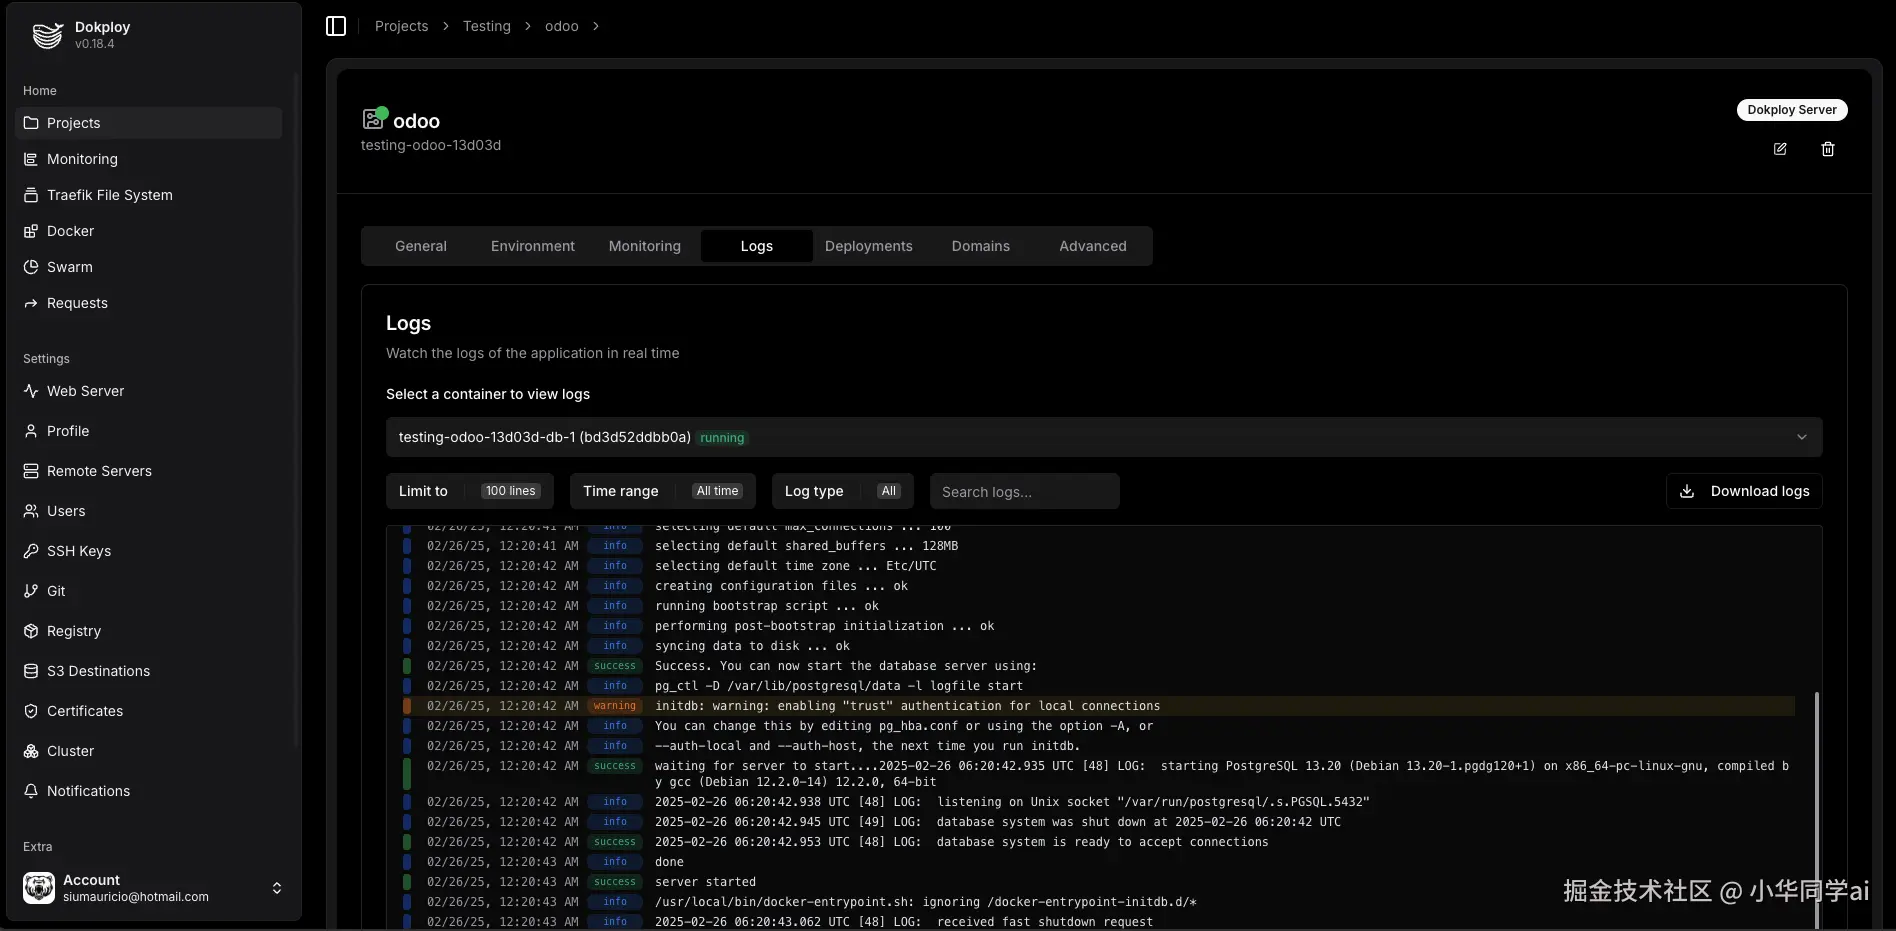The height and width of the screenshot is (931, 1896).
Task: Click the Registry package icon
Action: (31, 631)
